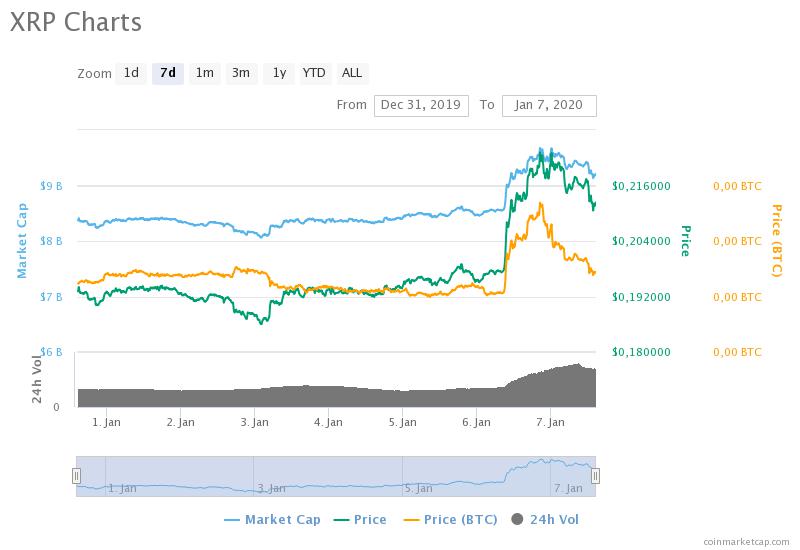This screenshot has width=800, height=550.
Task: Click the 4. Jan x-axis label
Action: 328,422
